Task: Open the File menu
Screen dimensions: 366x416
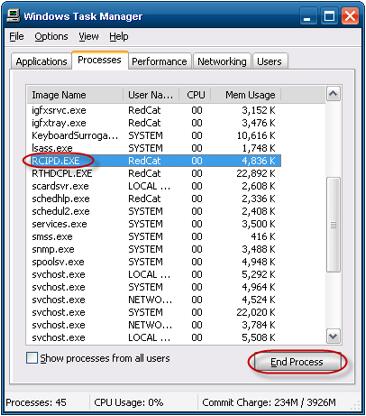Action: click(17, 36)
